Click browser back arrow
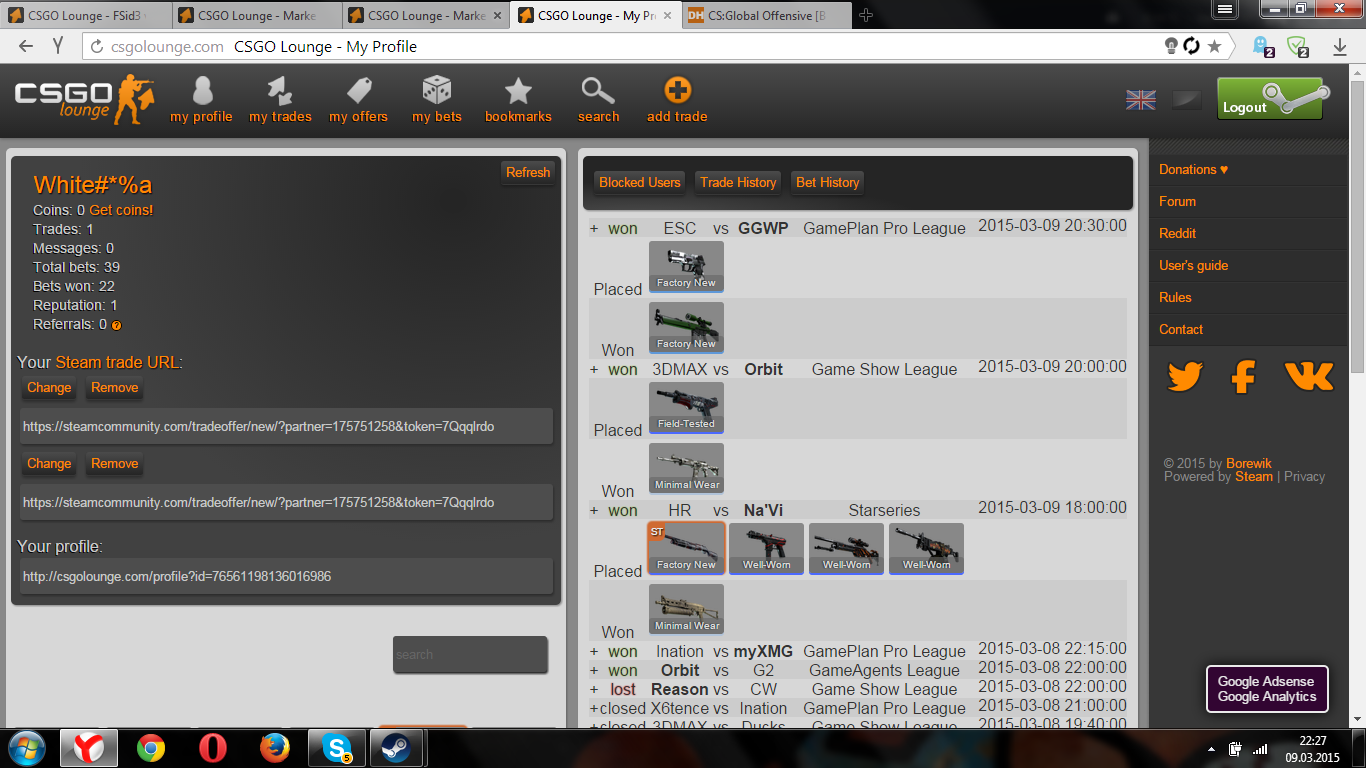 coord(26,46)
